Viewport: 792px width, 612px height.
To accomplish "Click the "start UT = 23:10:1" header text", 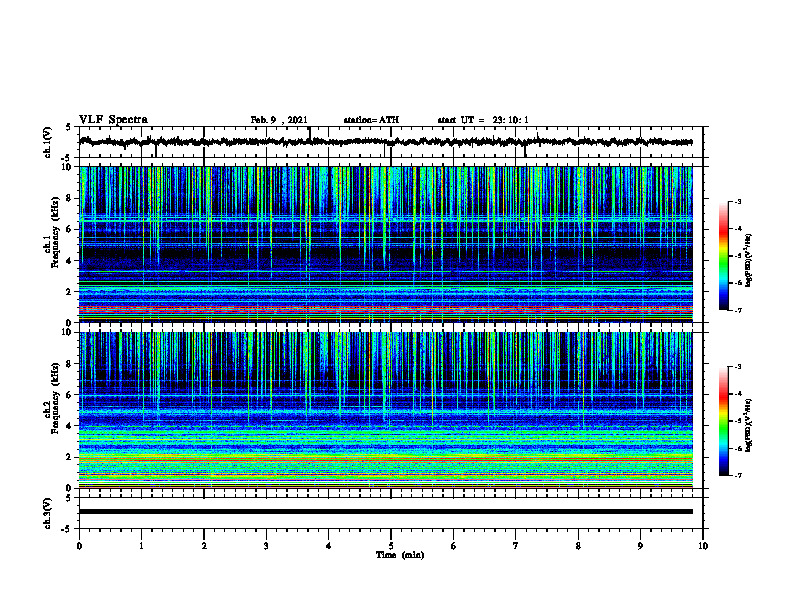I will (483, 120).
